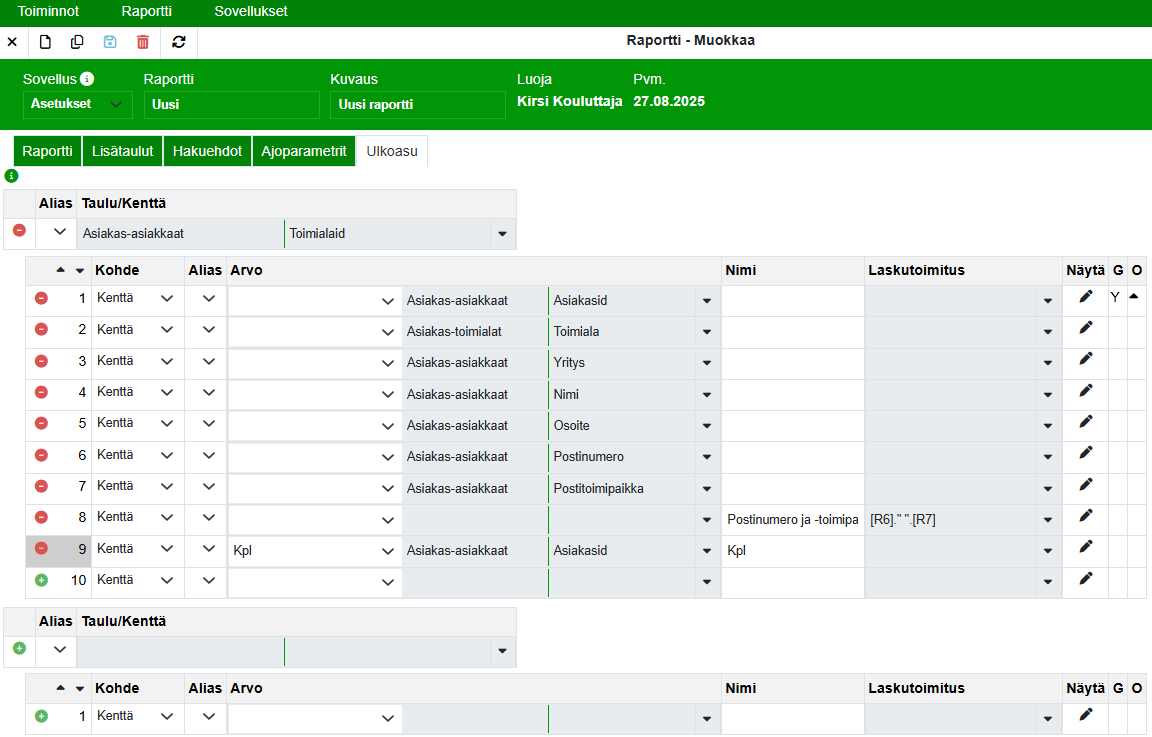
Task: Switch to the Hakuehdot tab
Action: (207, 151)
